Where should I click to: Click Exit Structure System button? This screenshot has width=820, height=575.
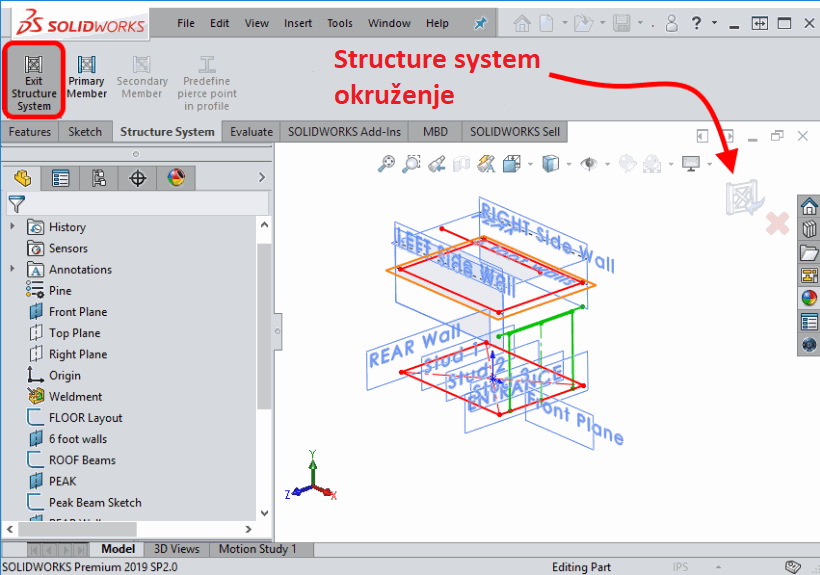[34, 79]
